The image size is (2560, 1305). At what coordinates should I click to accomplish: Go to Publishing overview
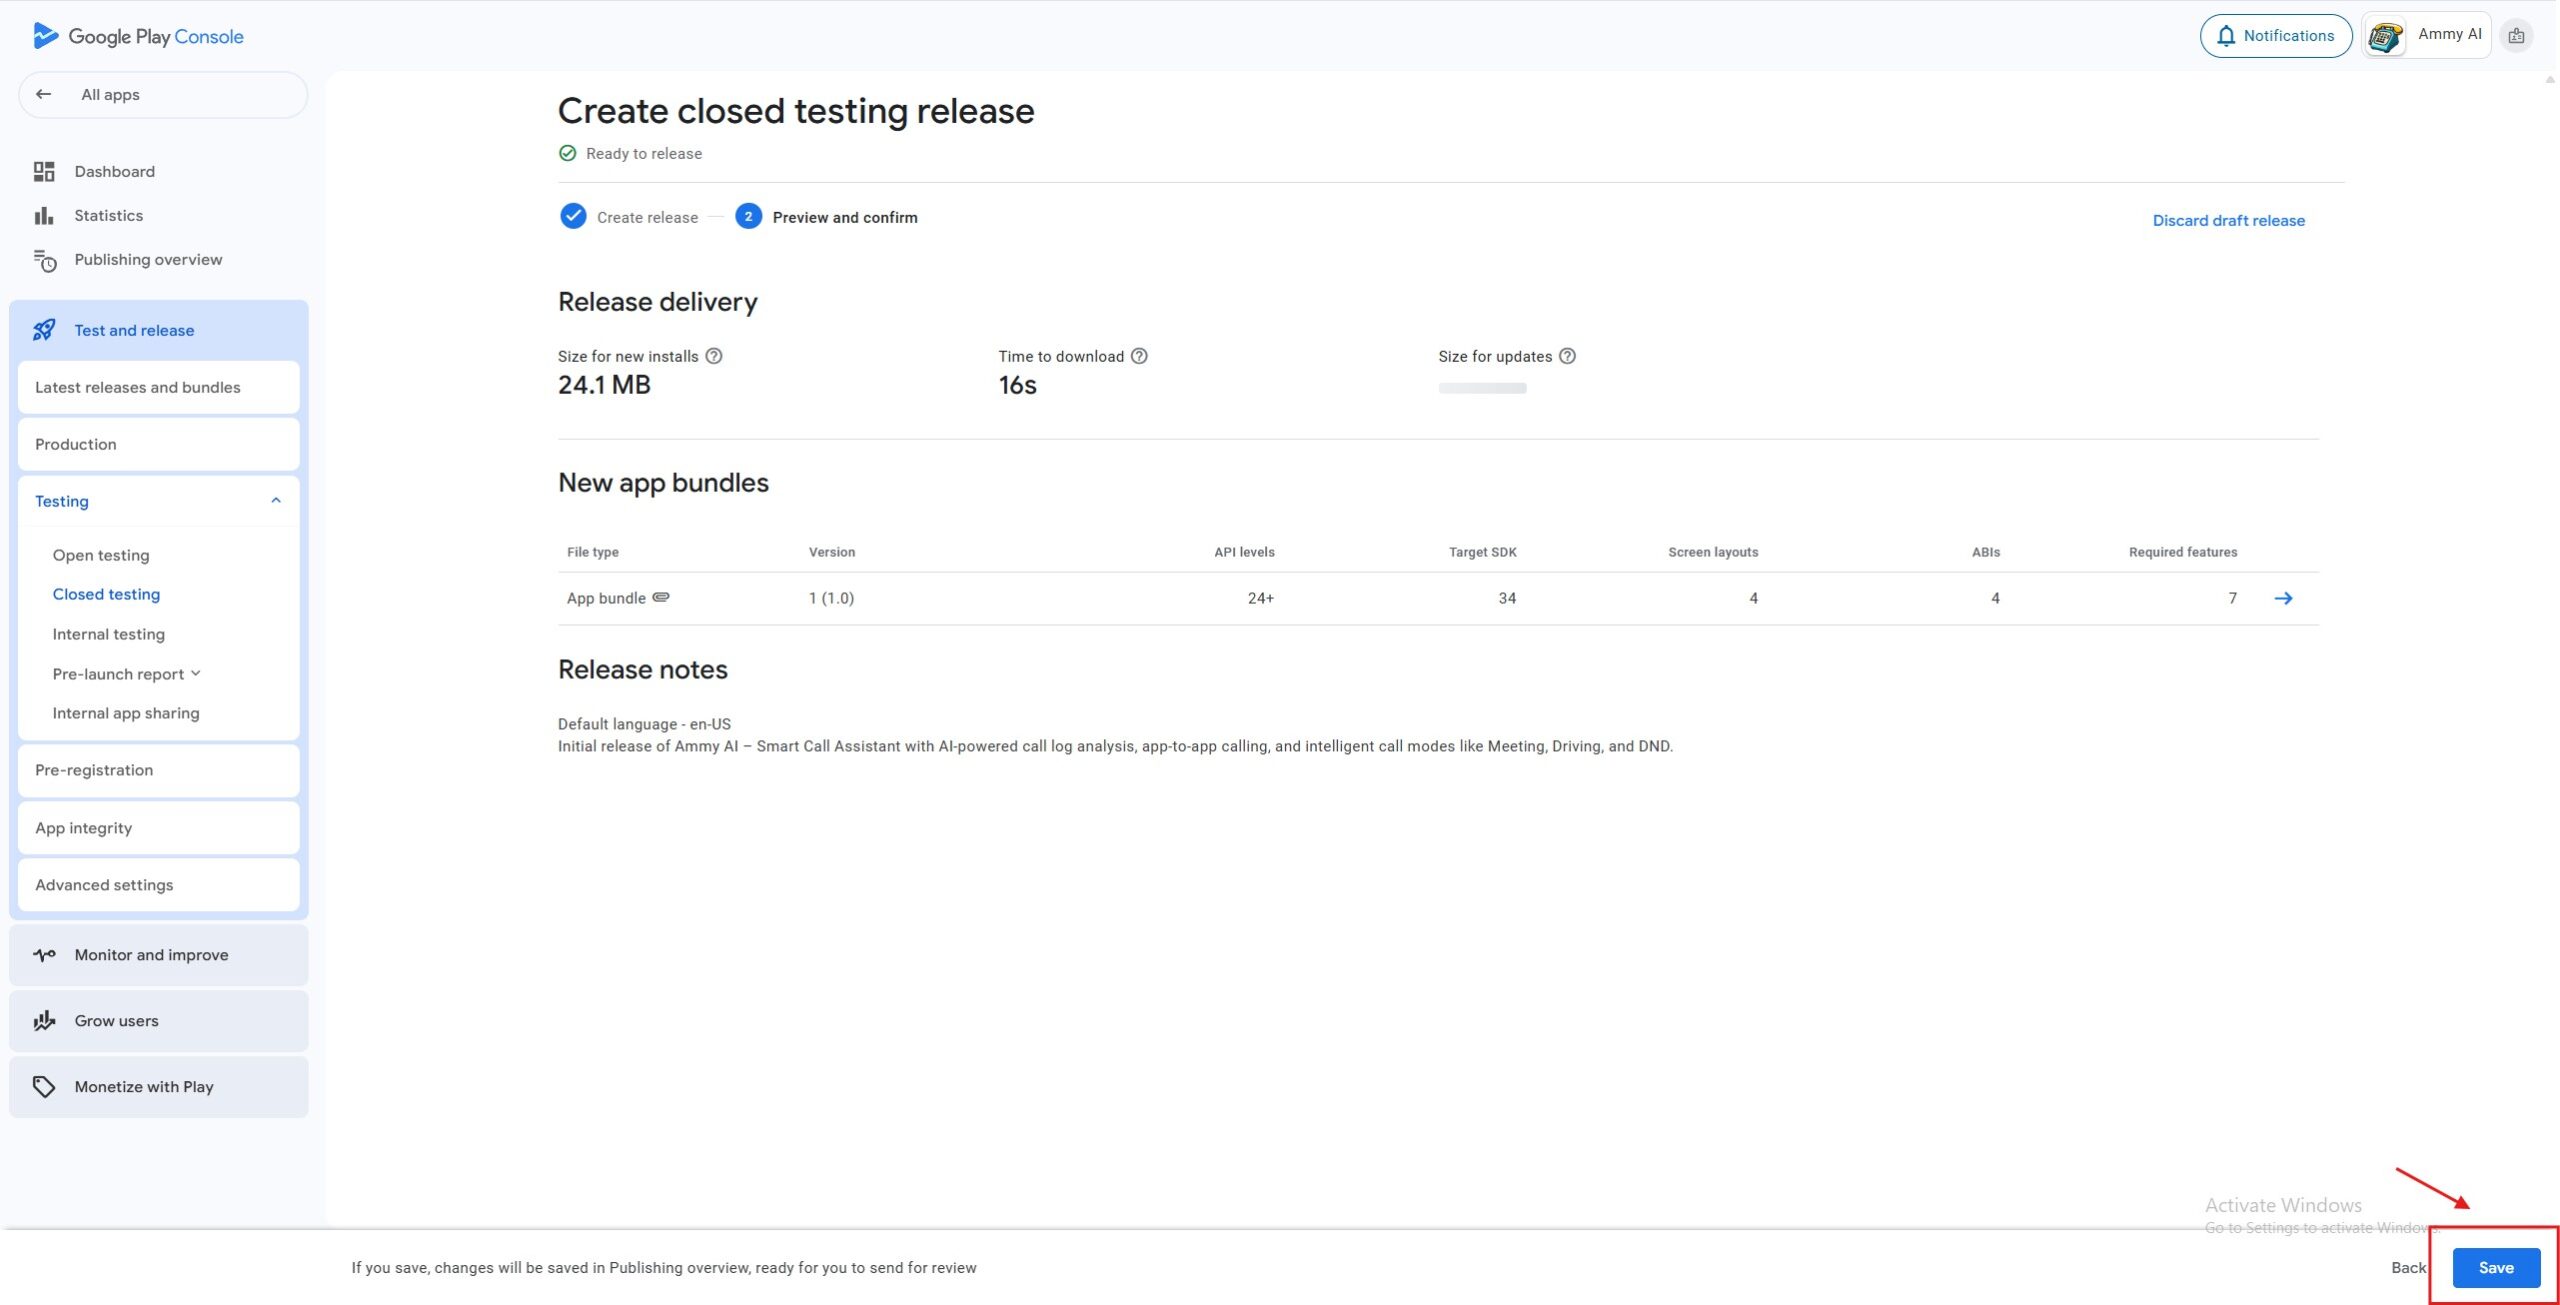[148, 260]
